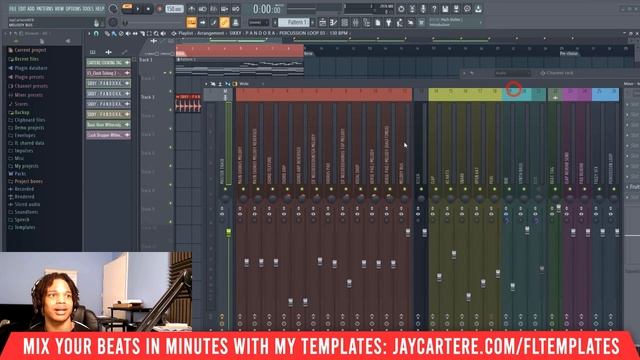Open the snap setting dropdown left of Pattern 1
This screenshot has width=640, height=360.
pos(258,22)
